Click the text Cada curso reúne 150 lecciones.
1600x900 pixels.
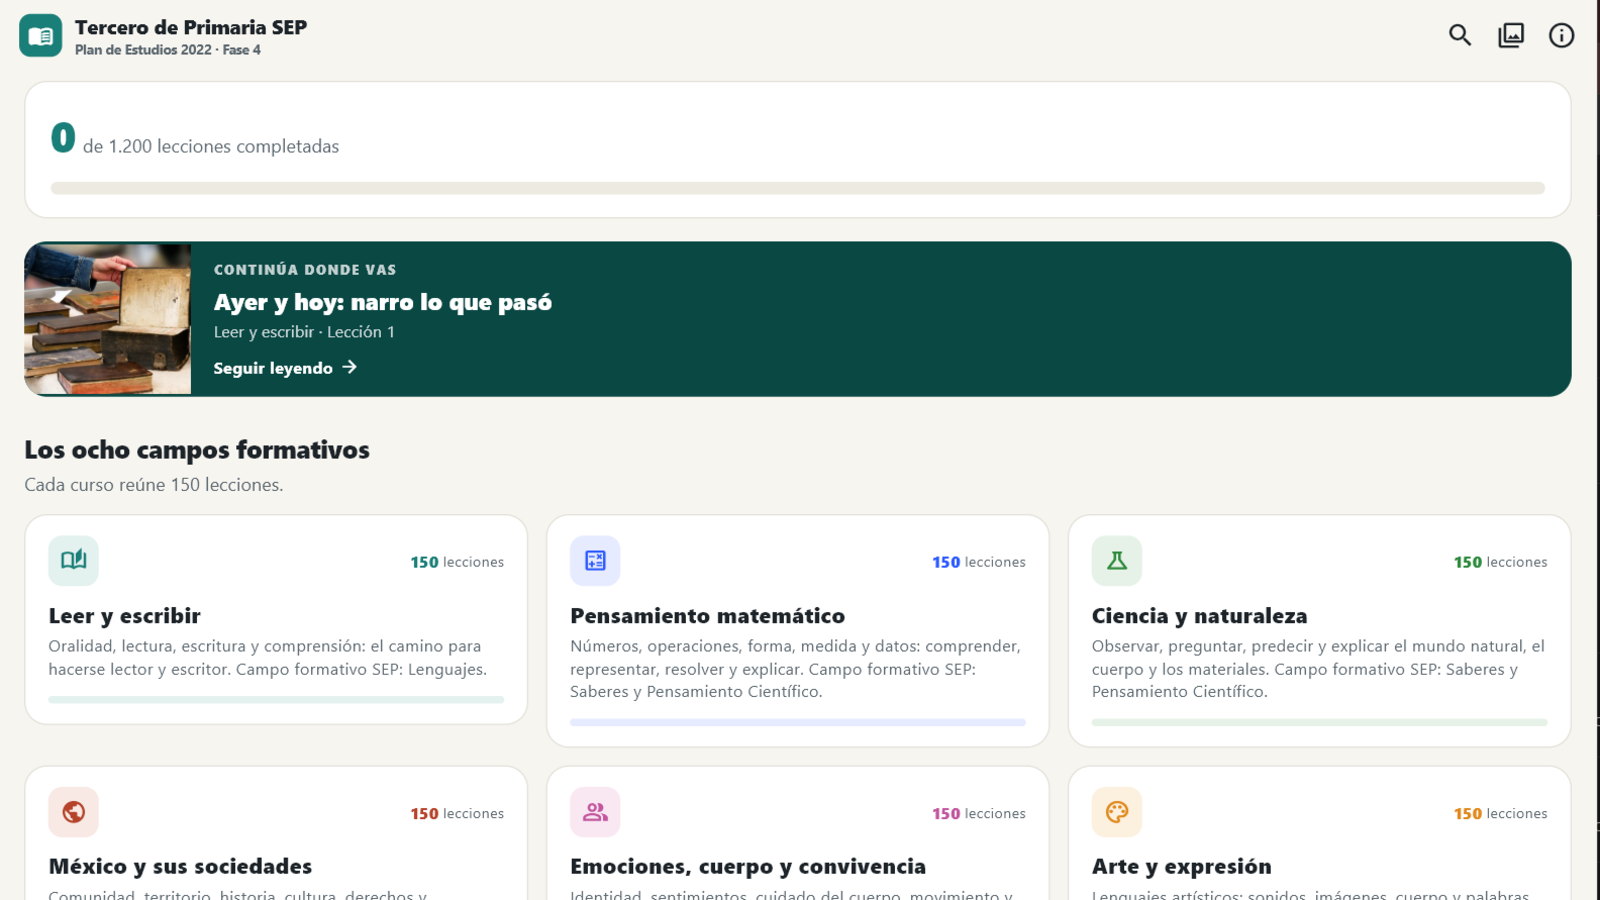[x=154, y=485]
